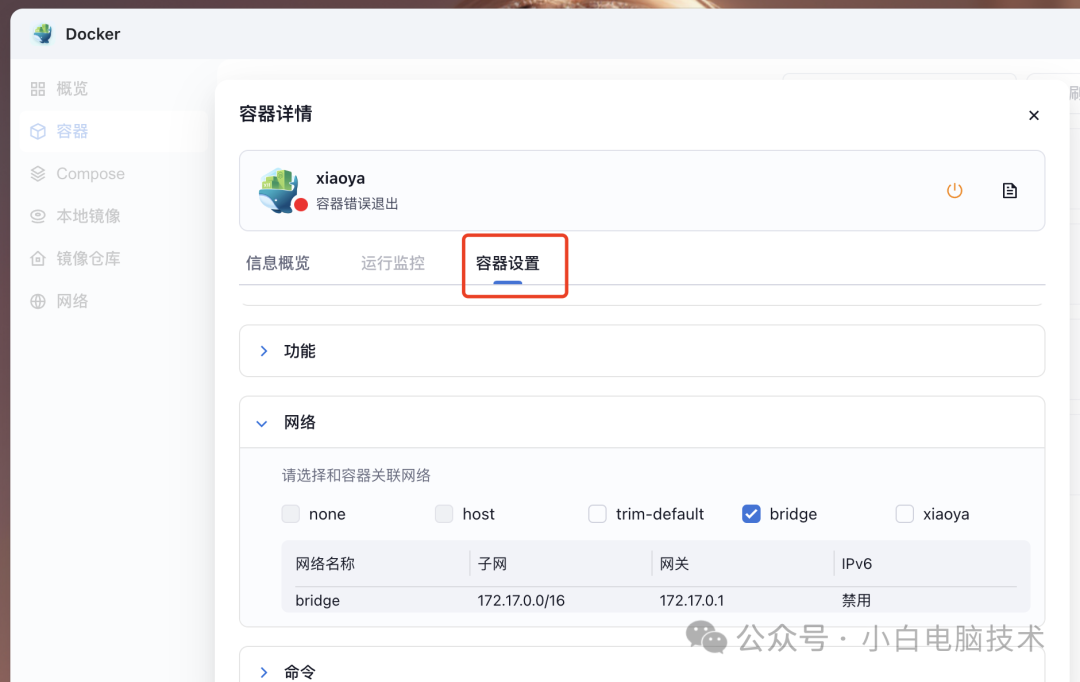Click the 网络 globe icon in sidebar
Screen dimensions: 1080x682
click(x=38, y=301)
